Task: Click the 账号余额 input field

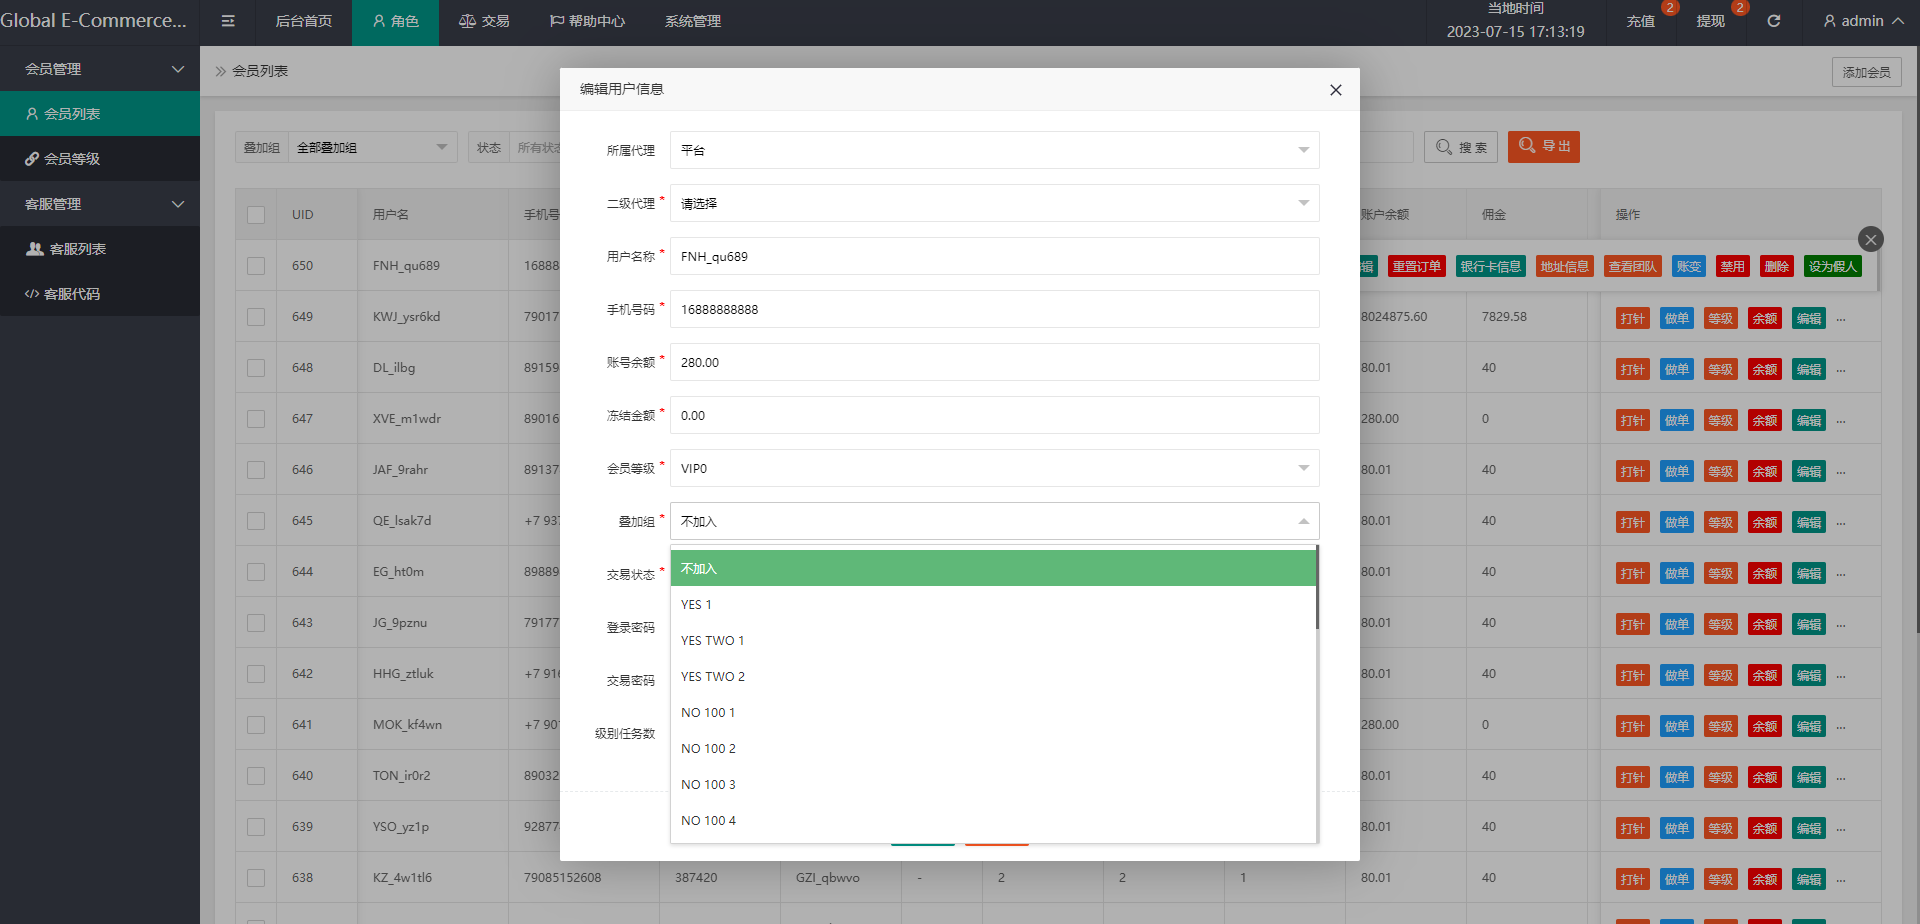Action: point(994,362)
